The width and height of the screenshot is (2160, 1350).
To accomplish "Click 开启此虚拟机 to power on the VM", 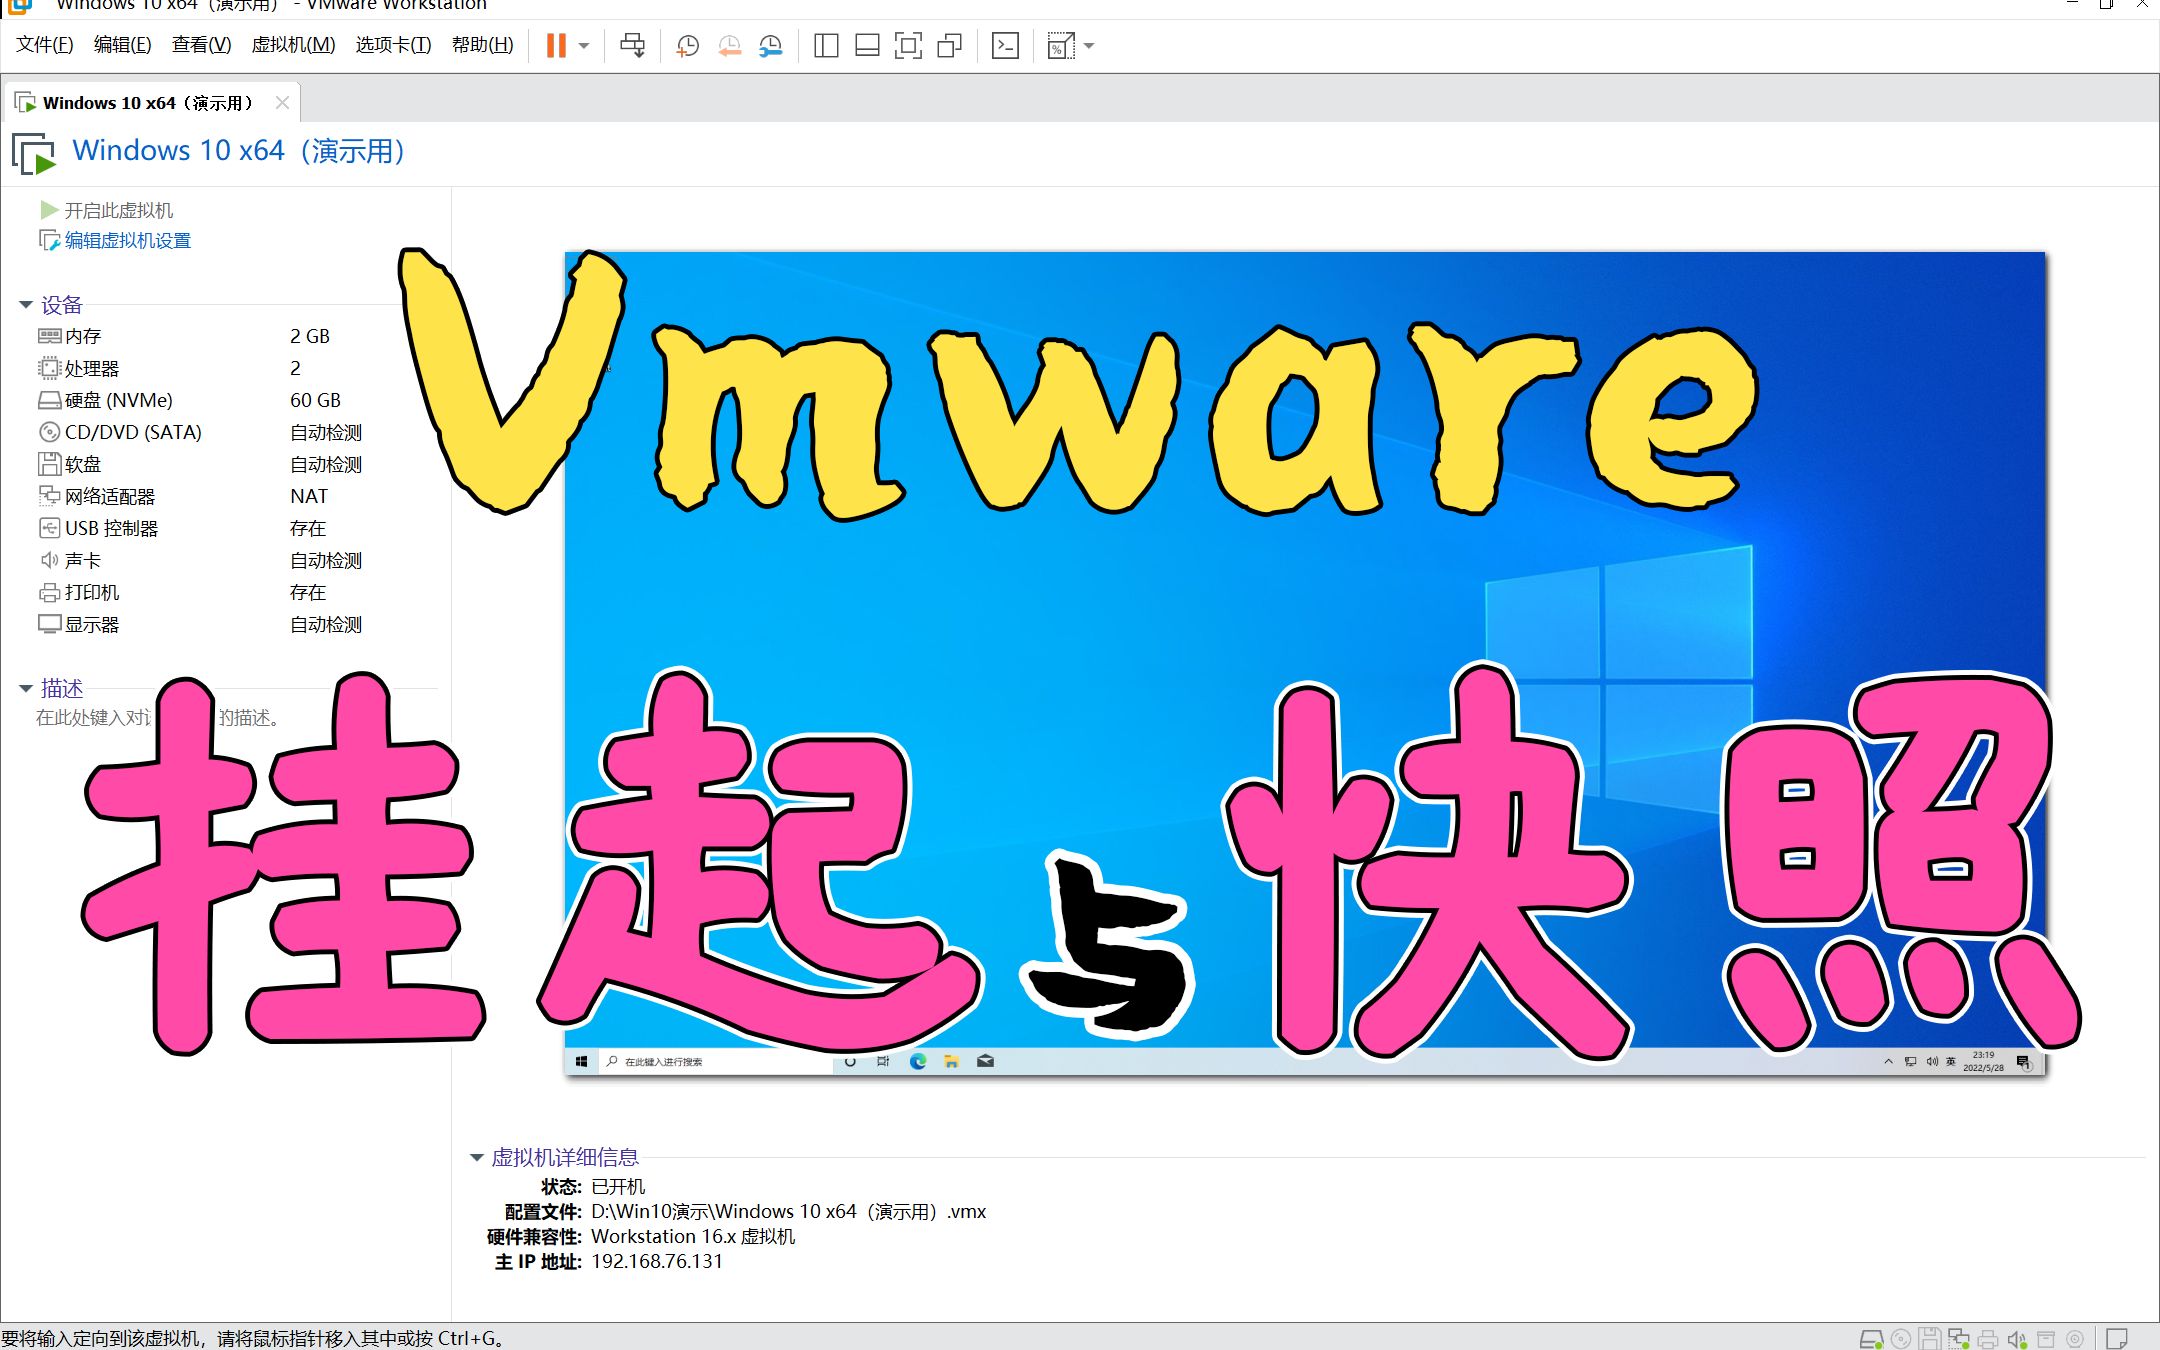I will (107, 210).
